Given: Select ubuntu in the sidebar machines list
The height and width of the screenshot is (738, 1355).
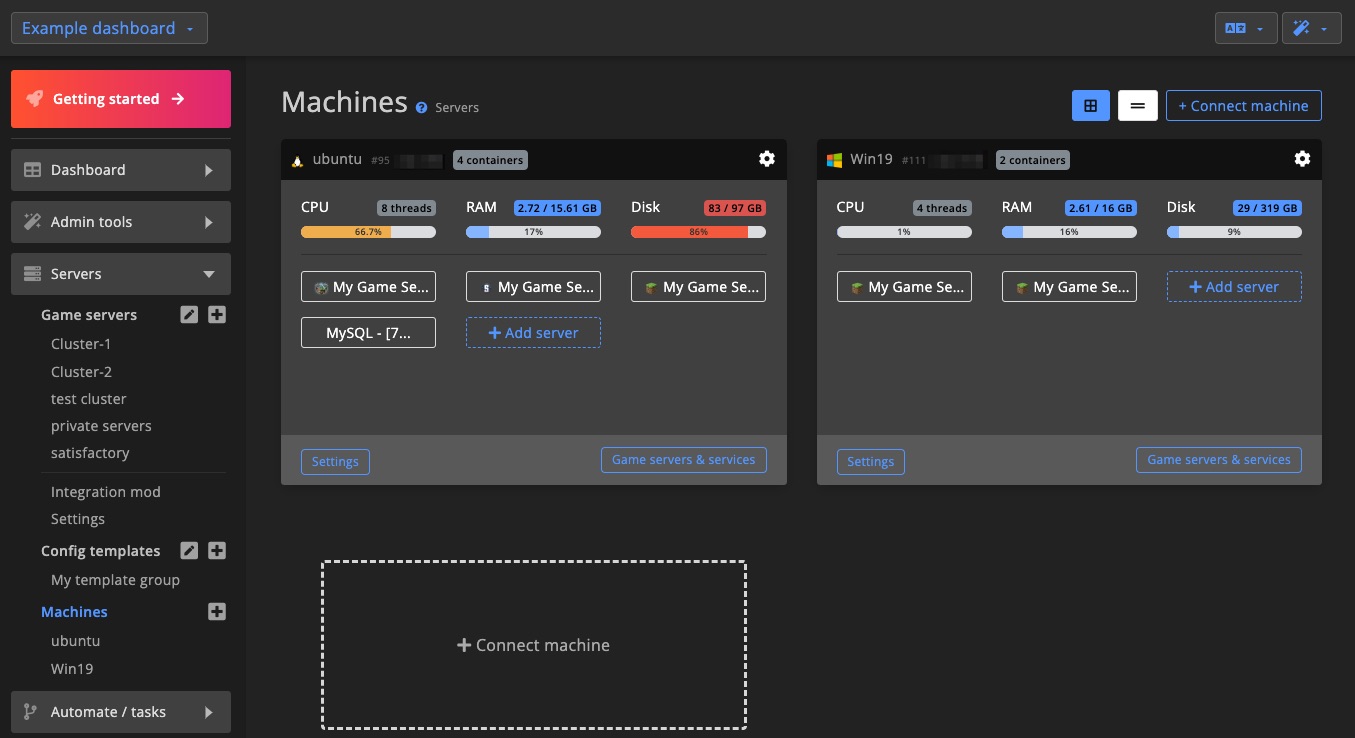Looking at the screenshot, I should [75, 641].
